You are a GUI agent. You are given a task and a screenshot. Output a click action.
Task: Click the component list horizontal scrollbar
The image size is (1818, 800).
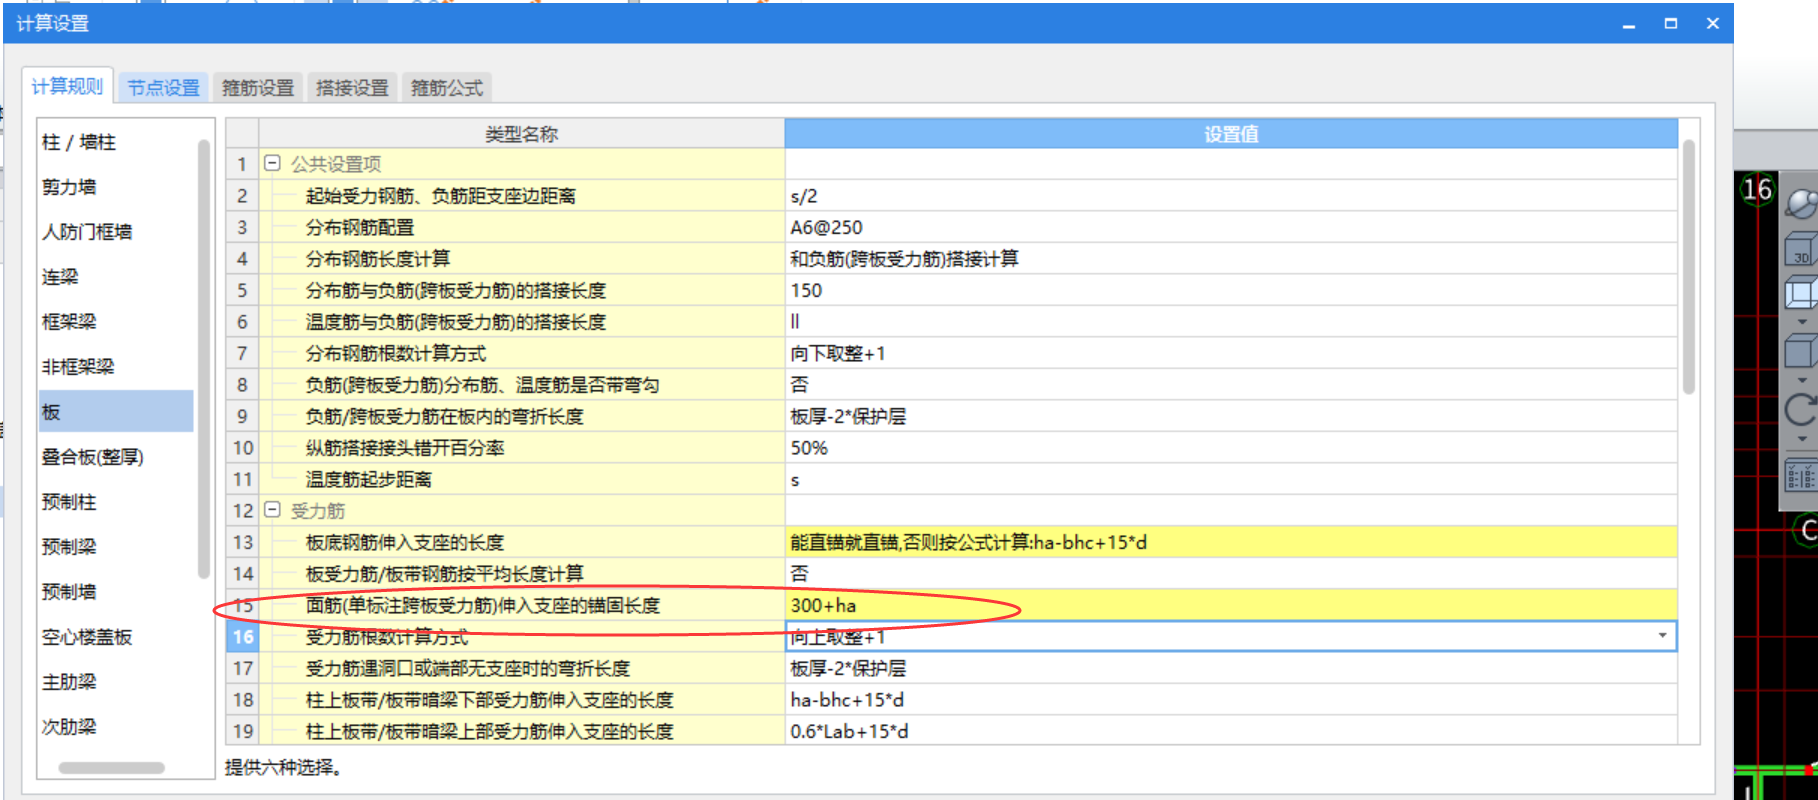coord(112,768)
